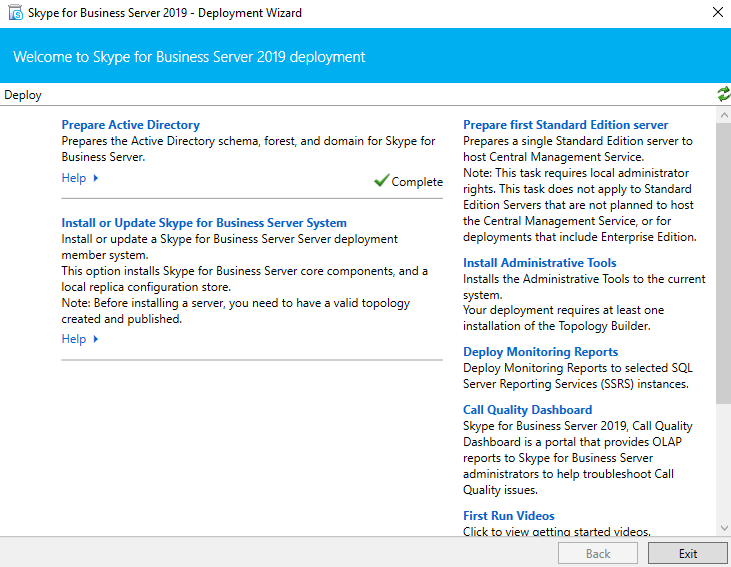Click the text 'Deploy Monitoring Reports to selected SQL'
731x567 pixels.
[578, 368]
